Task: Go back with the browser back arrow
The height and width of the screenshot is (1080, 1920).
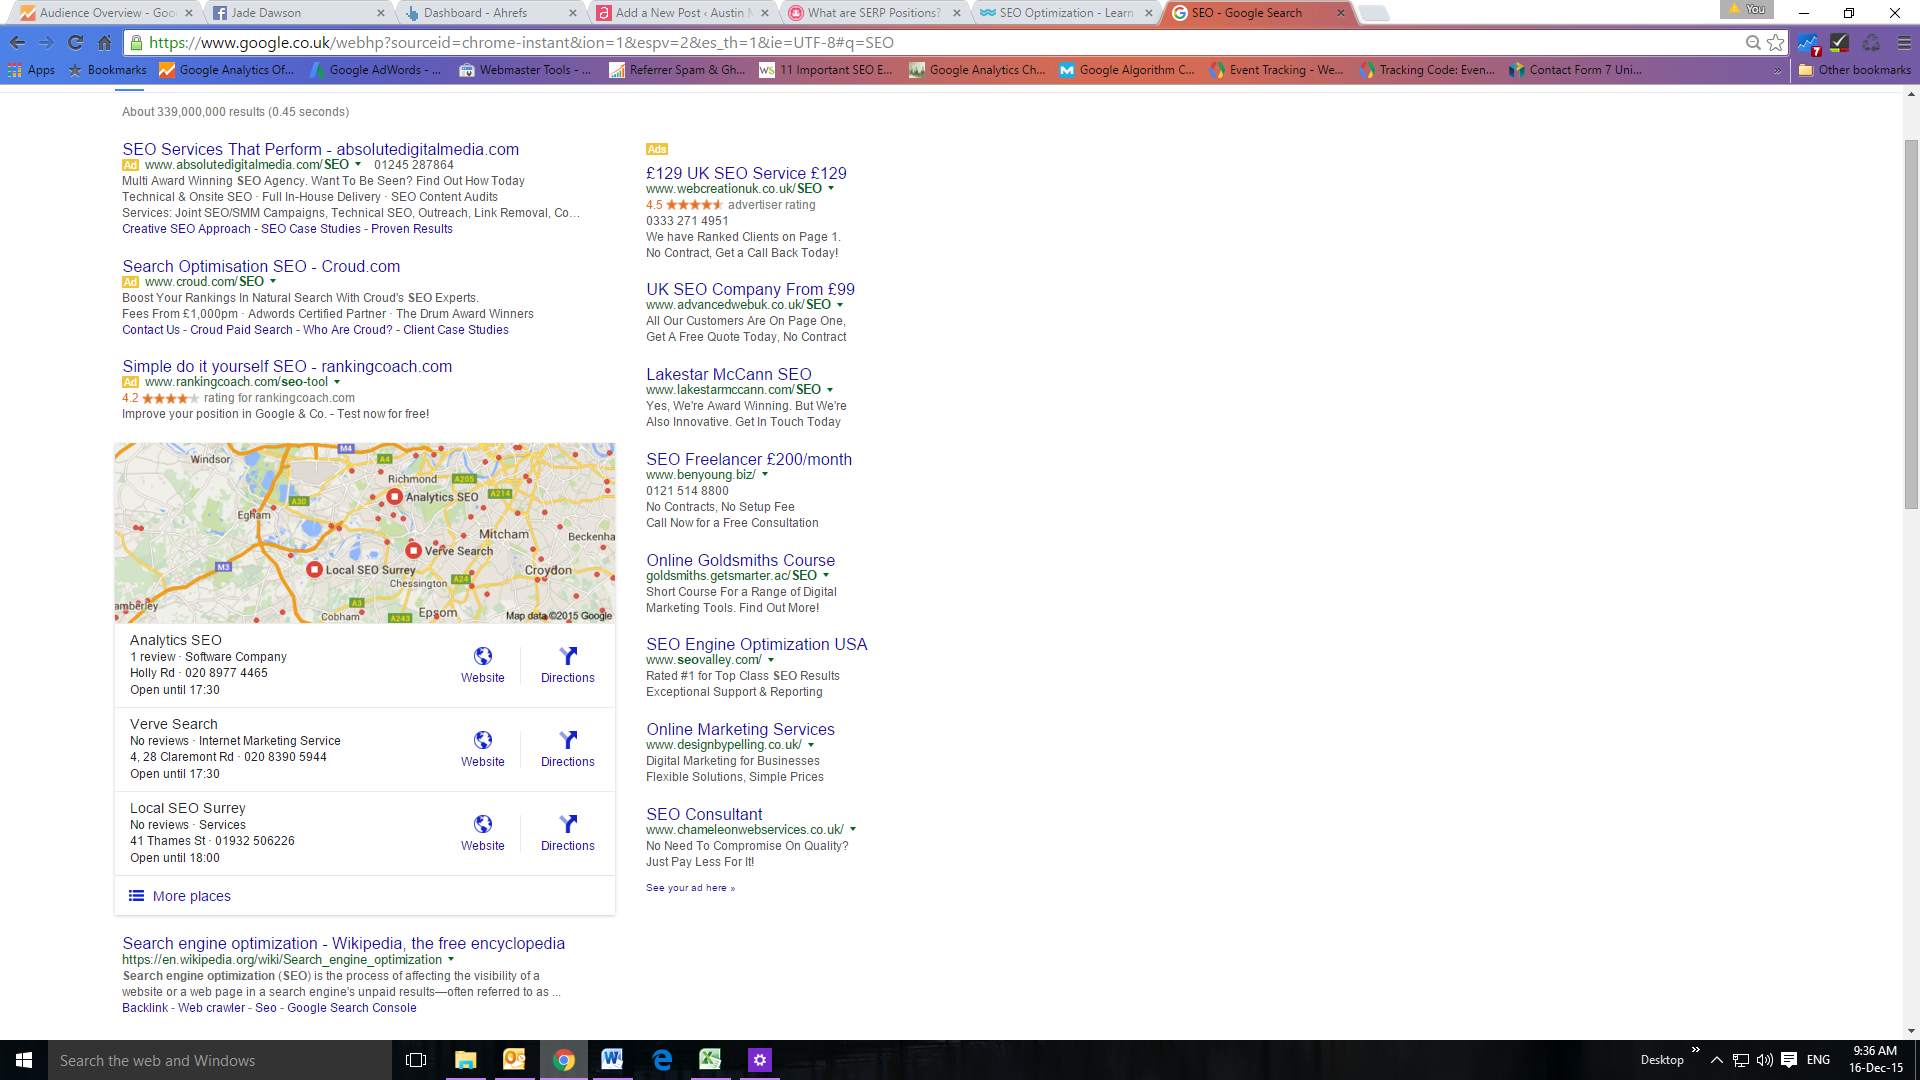Action: [x=17, y=43]
